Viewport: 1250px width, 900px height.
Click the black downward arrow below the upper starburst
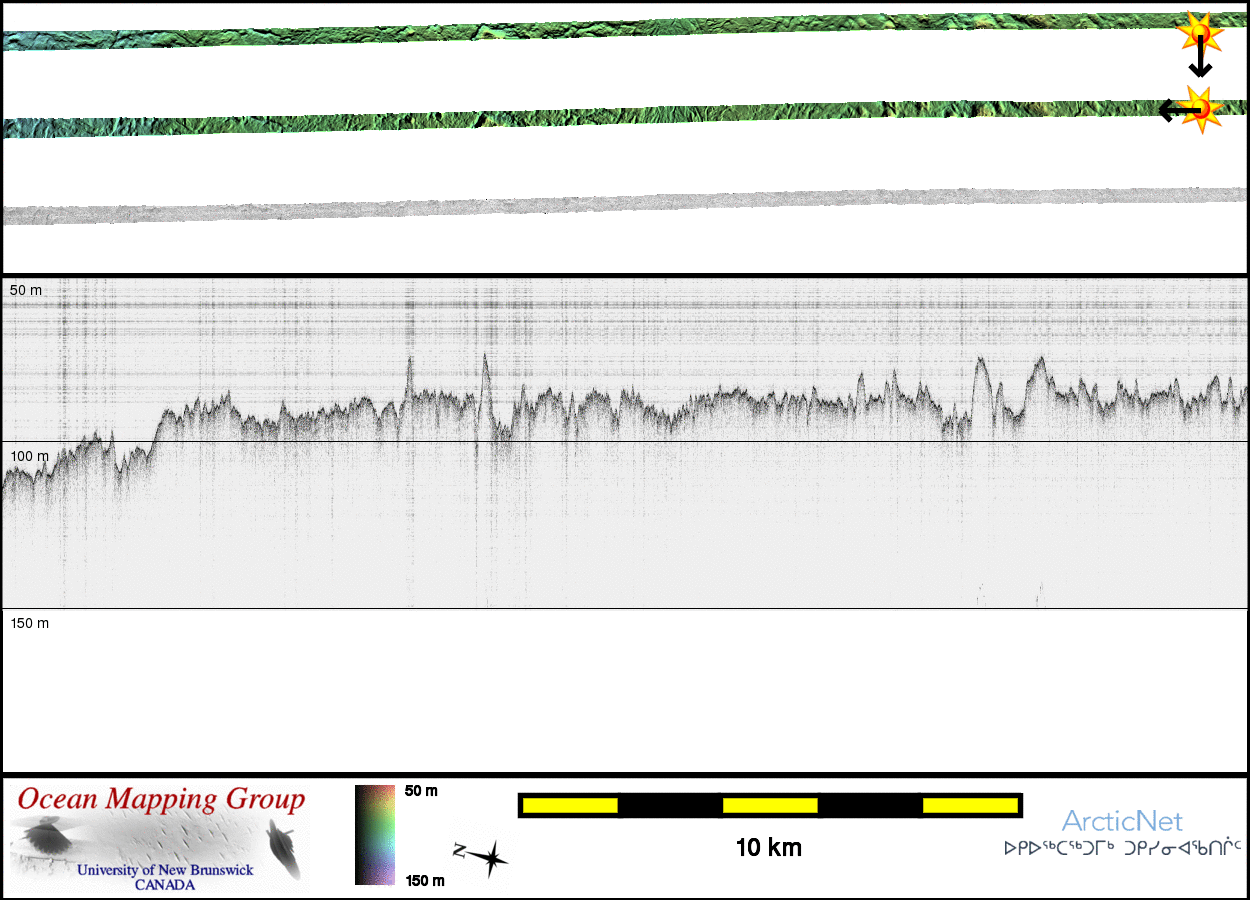click(1200, 63)
